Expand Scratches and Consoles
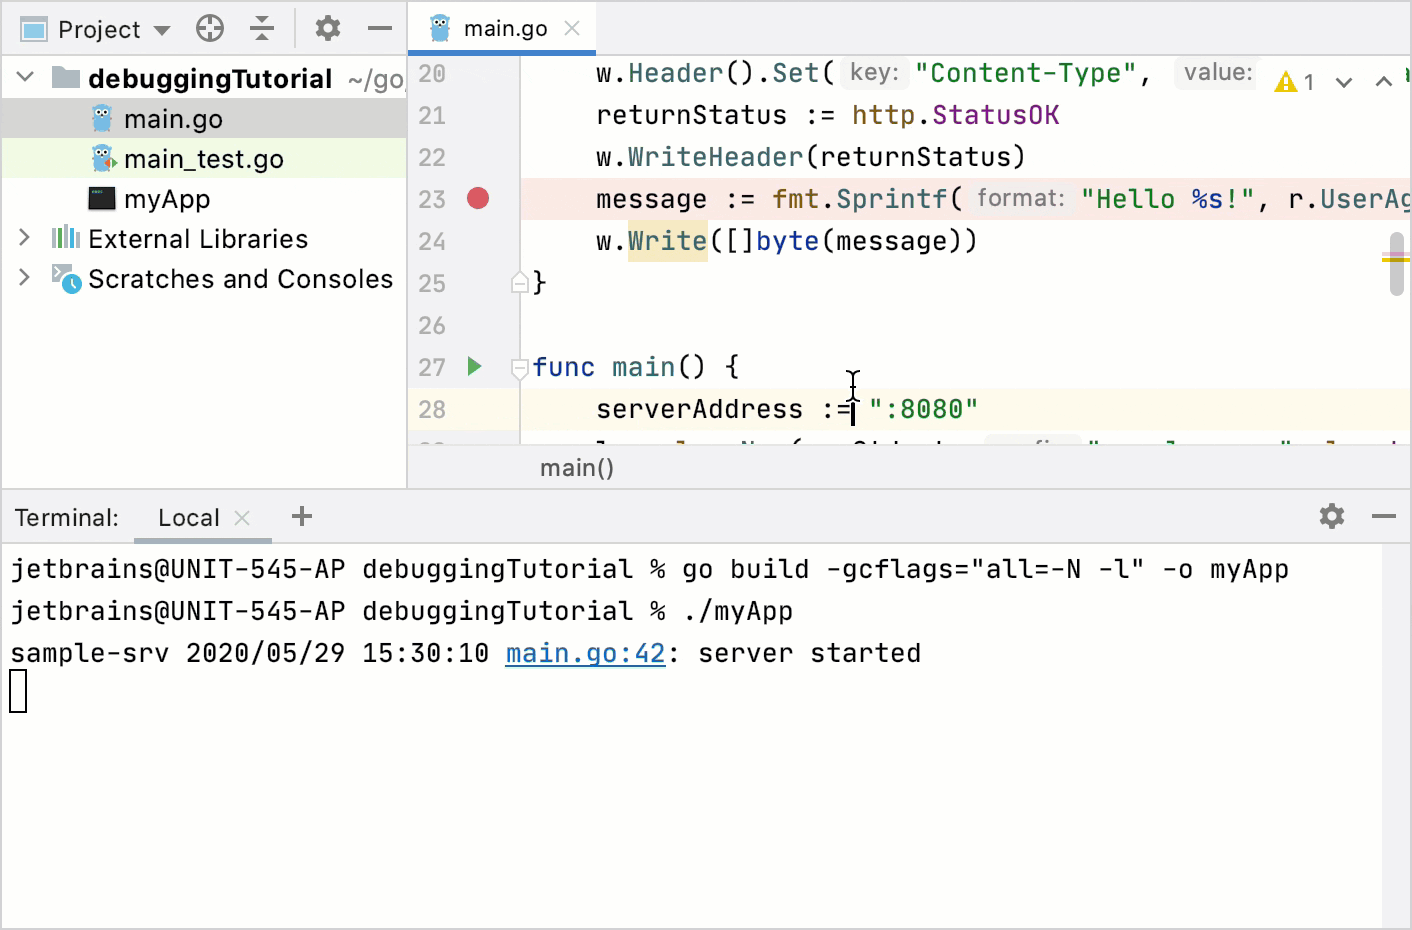 [24, 279]
